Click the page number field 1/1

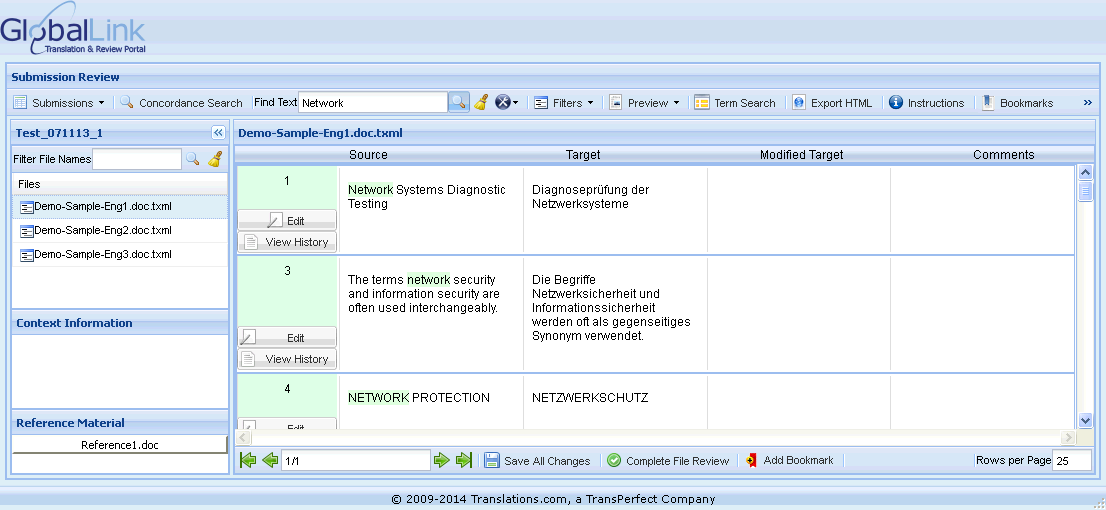(x=356, y=461)
